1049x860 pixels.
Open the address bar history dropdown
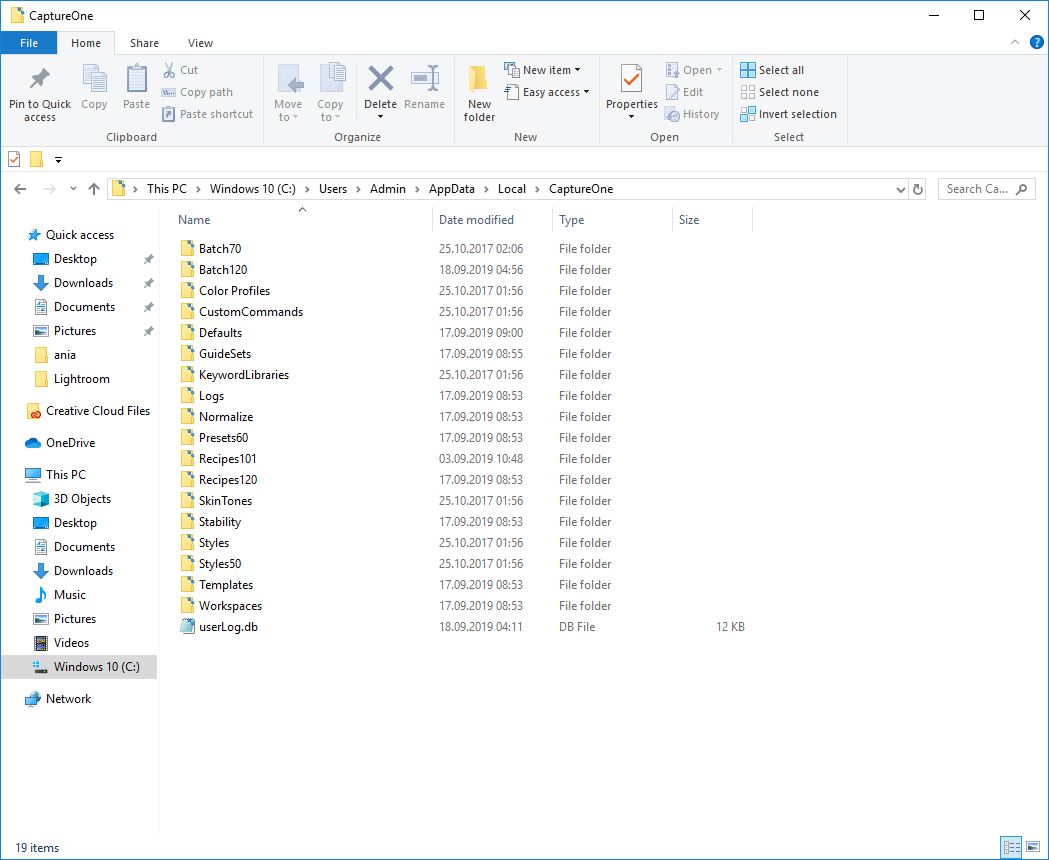point(899,189)
